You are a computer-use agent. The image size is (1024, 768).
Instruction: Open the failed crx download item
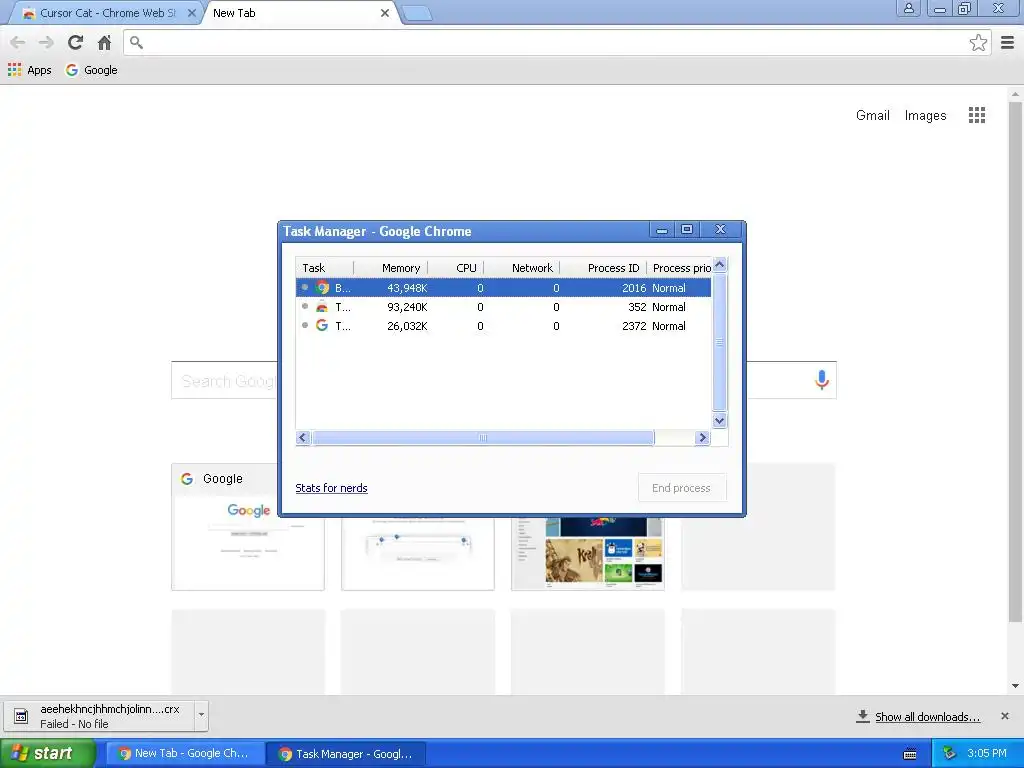pyautogui.click(x=98, y=716)
